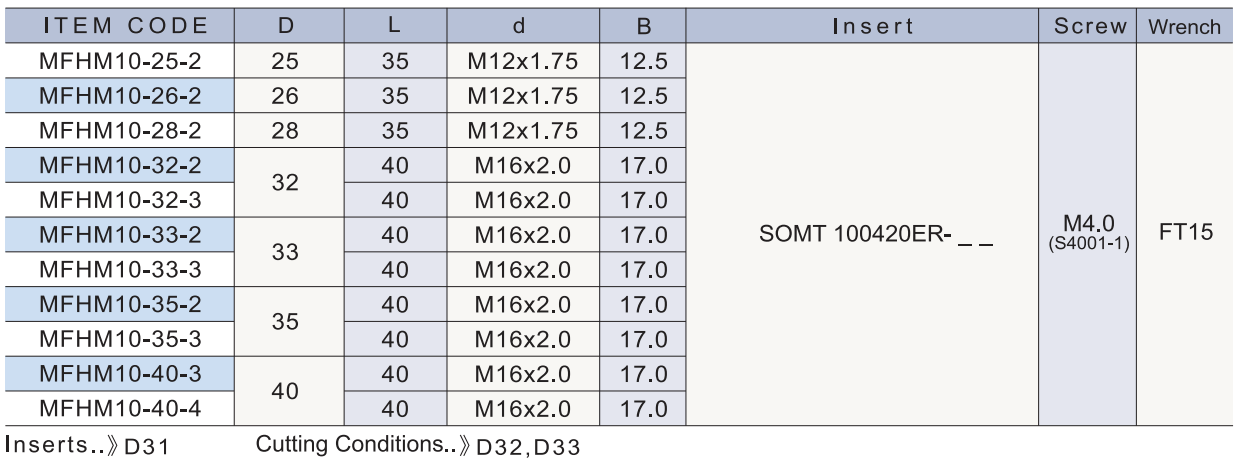Click the Screw column header
This screenshot has height=473, width=1234.
click(1090, 26)
